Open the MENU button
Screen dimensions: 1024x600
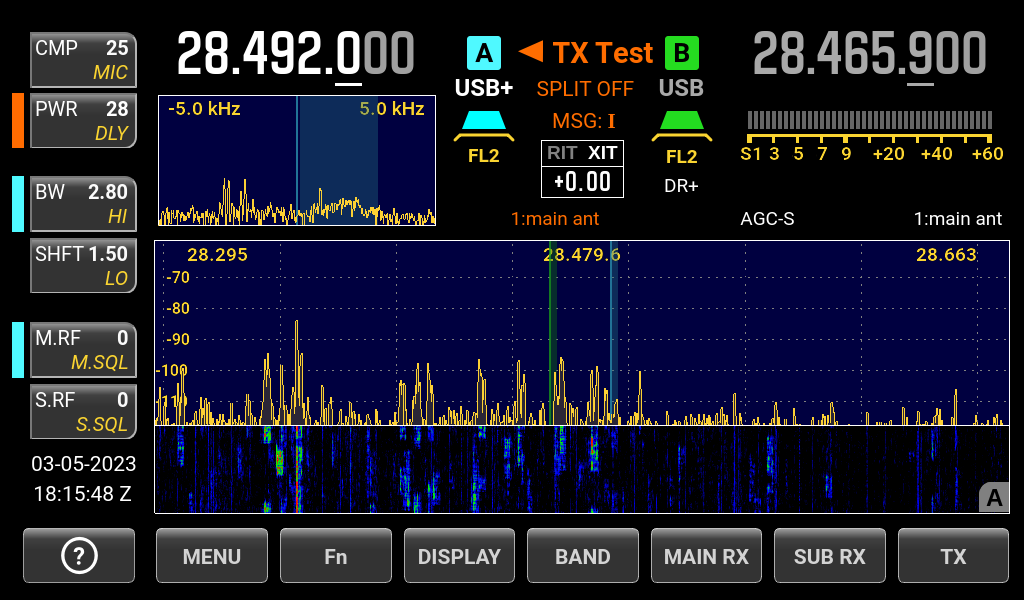coord(212,556)
